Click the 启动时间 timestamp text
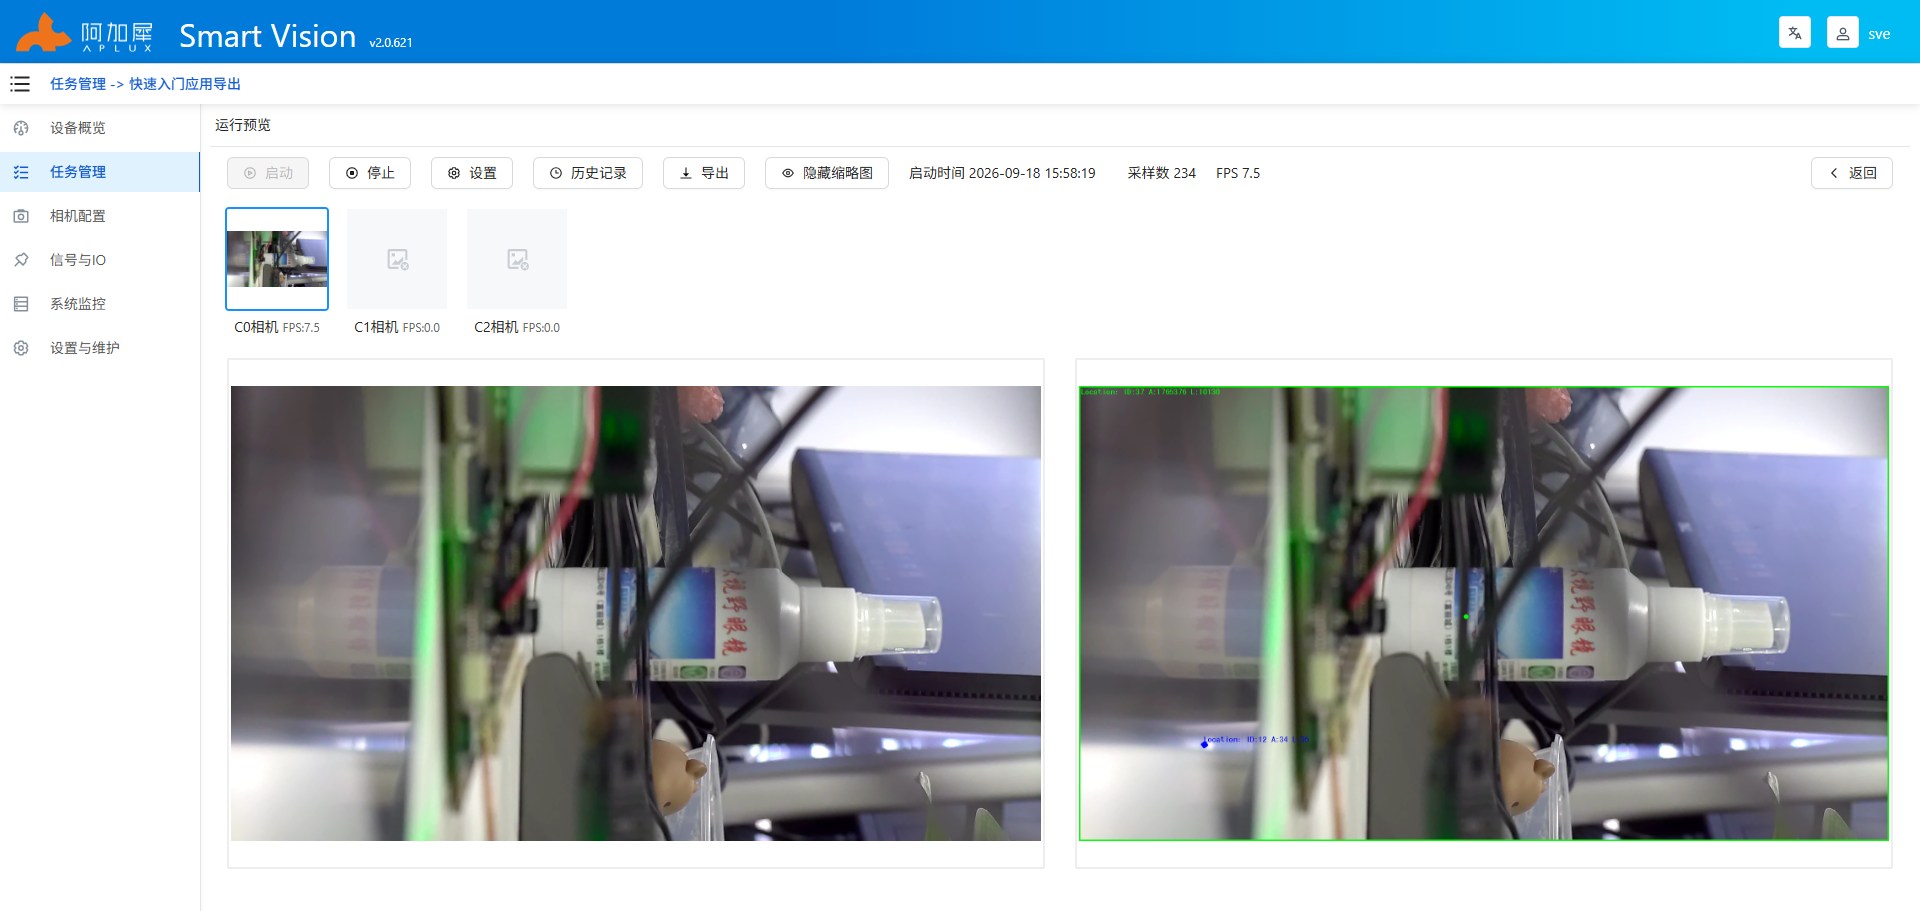 (1002, 173)
